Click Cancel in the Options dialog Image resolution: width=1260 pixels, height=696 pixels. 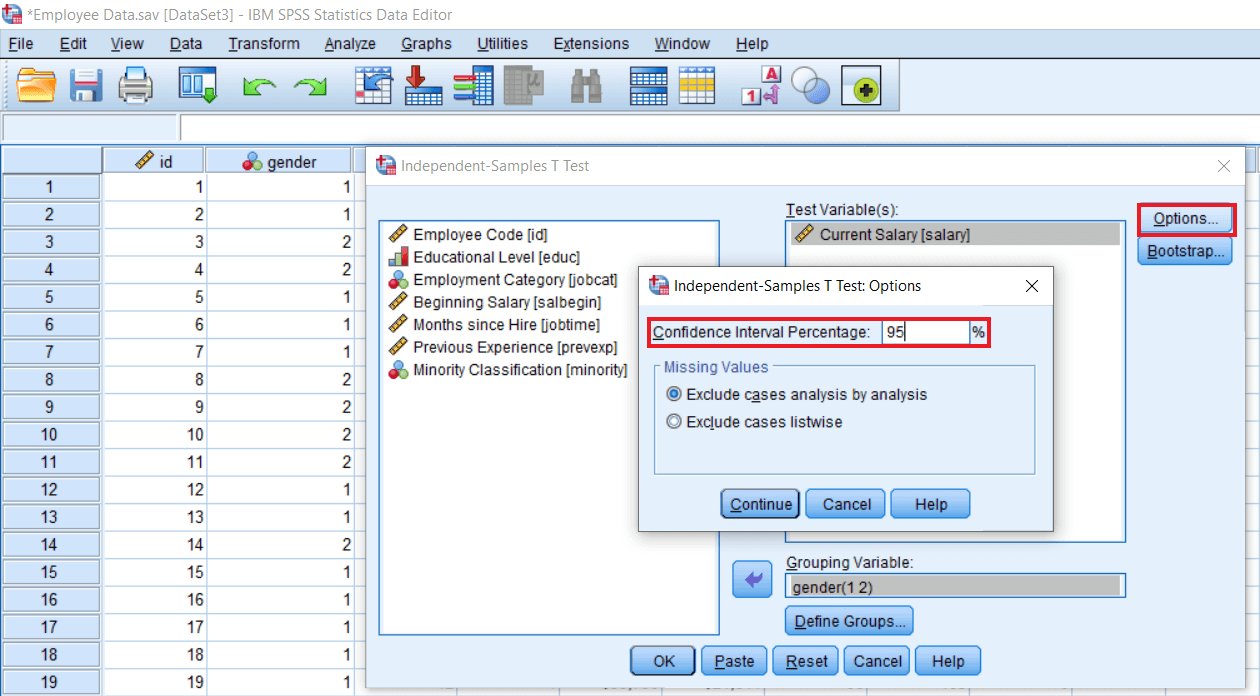[x=846, y=504]
